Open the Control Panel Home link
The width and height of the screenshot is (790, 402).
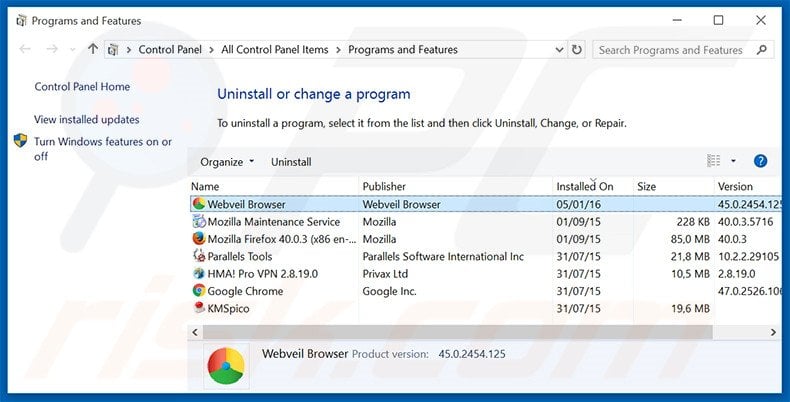(x=82, y=87)
